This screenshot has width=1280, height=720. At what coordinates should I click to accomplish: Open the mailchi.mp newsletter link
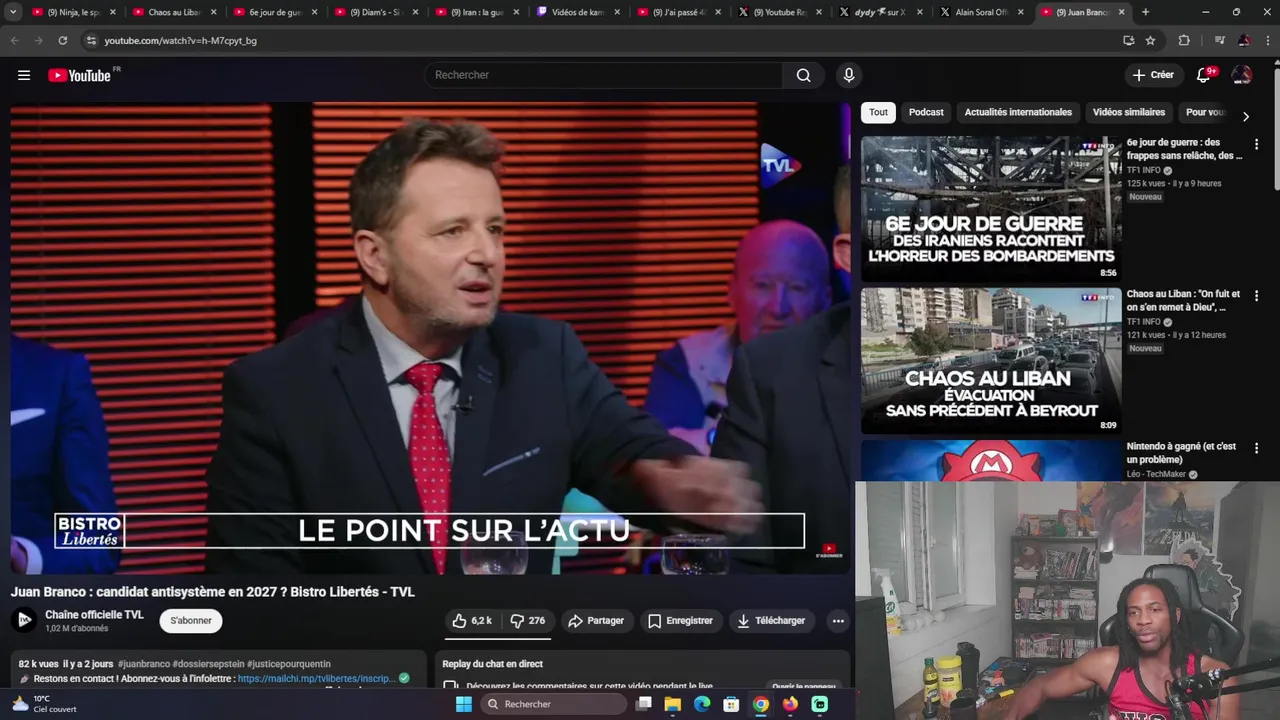(x=316, y=678)
